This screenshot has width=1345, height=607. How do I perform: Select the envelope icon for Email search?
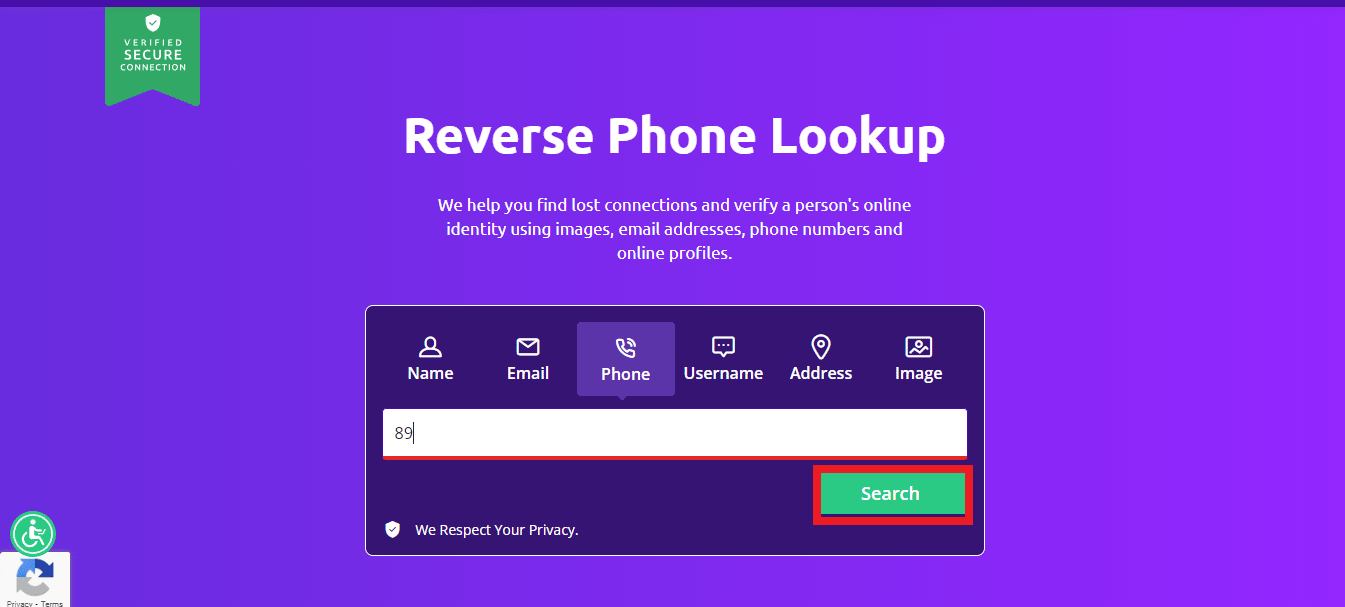click(x=528, y=347)
